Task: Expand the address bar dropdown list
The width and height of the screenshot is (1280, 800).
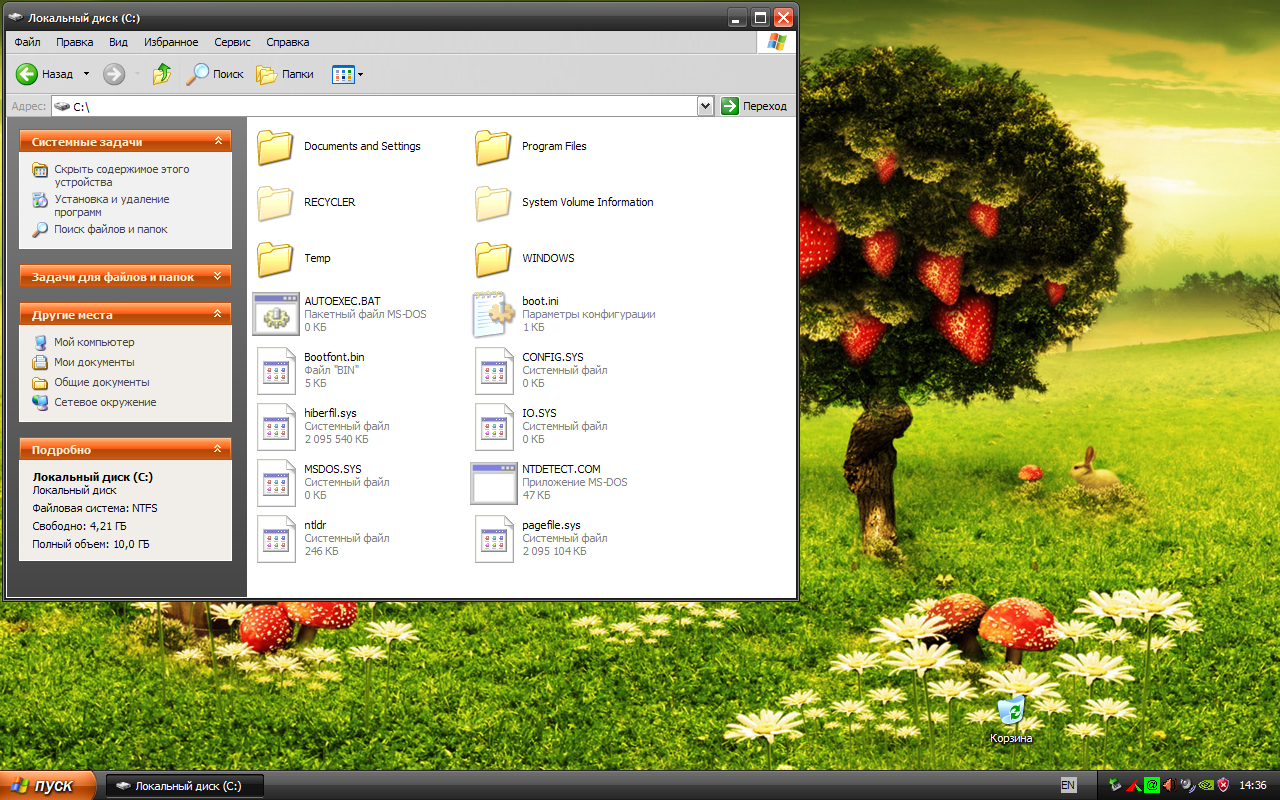Action: point(705,106)
